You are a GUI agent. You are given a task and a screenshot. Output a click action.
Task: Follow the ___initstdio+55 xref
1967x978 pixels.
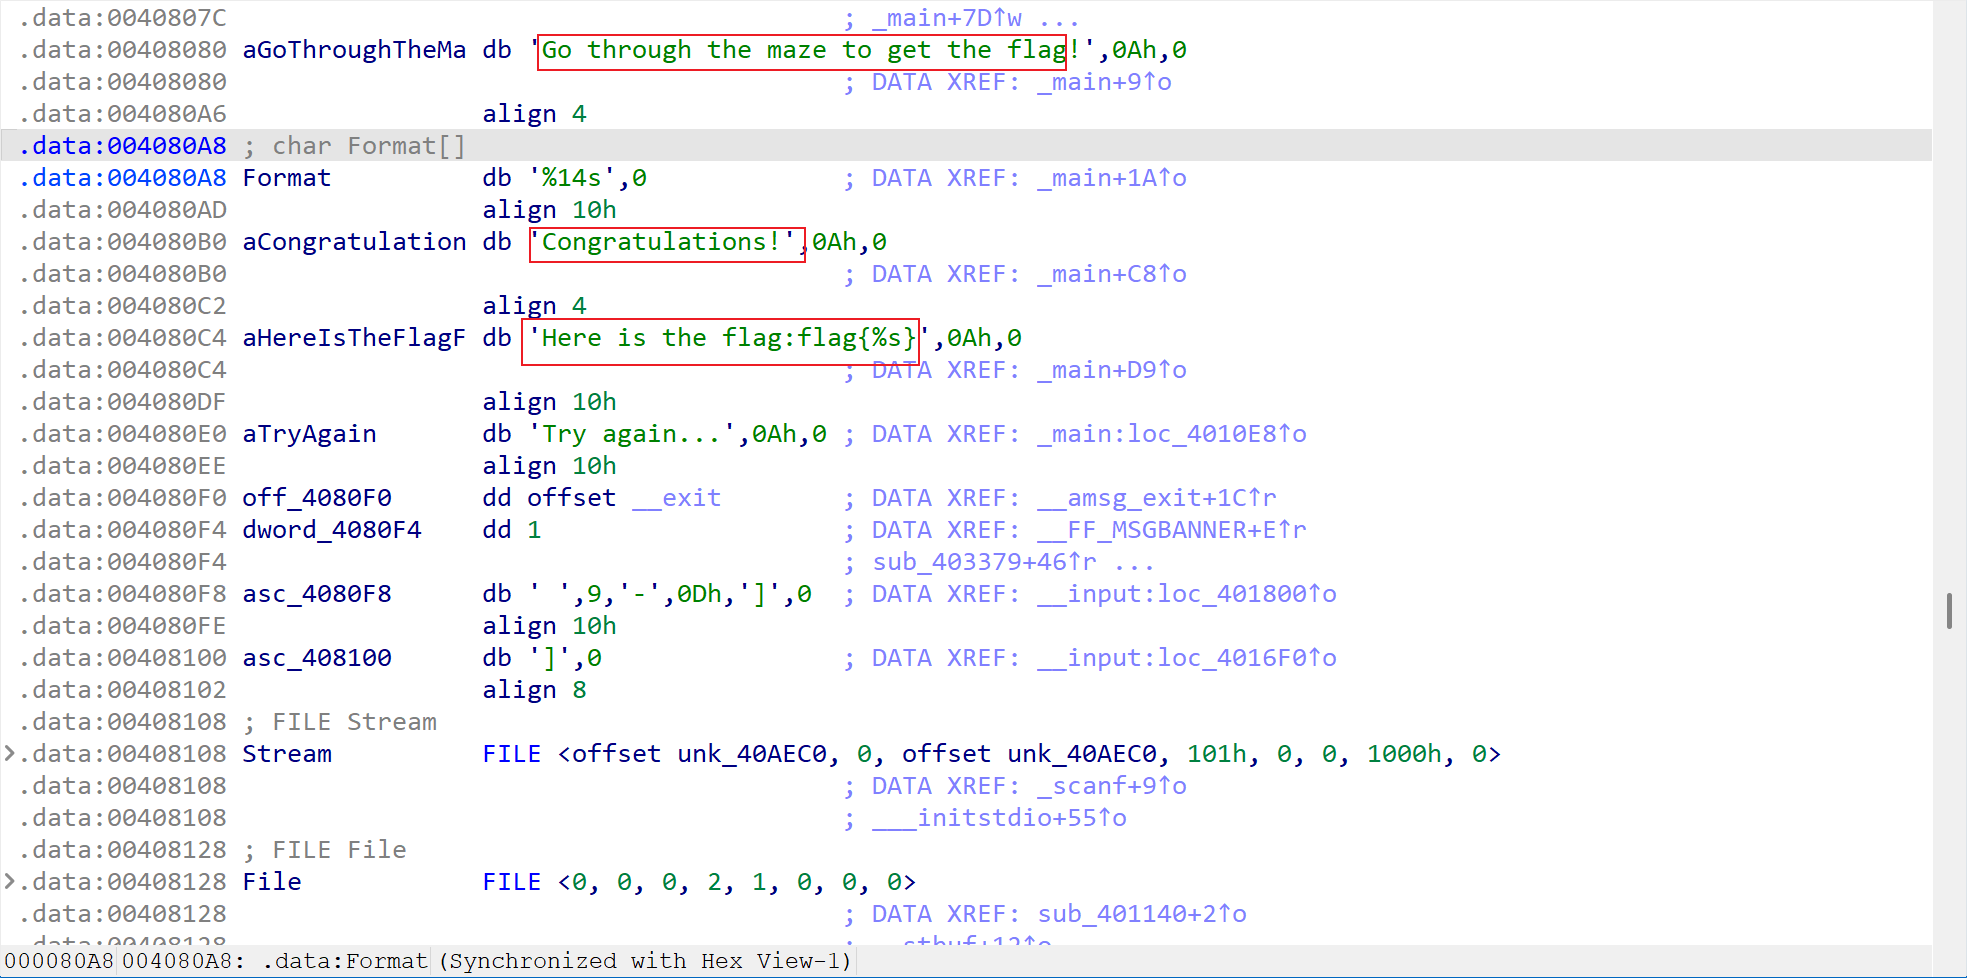click(x=999, y=818)
